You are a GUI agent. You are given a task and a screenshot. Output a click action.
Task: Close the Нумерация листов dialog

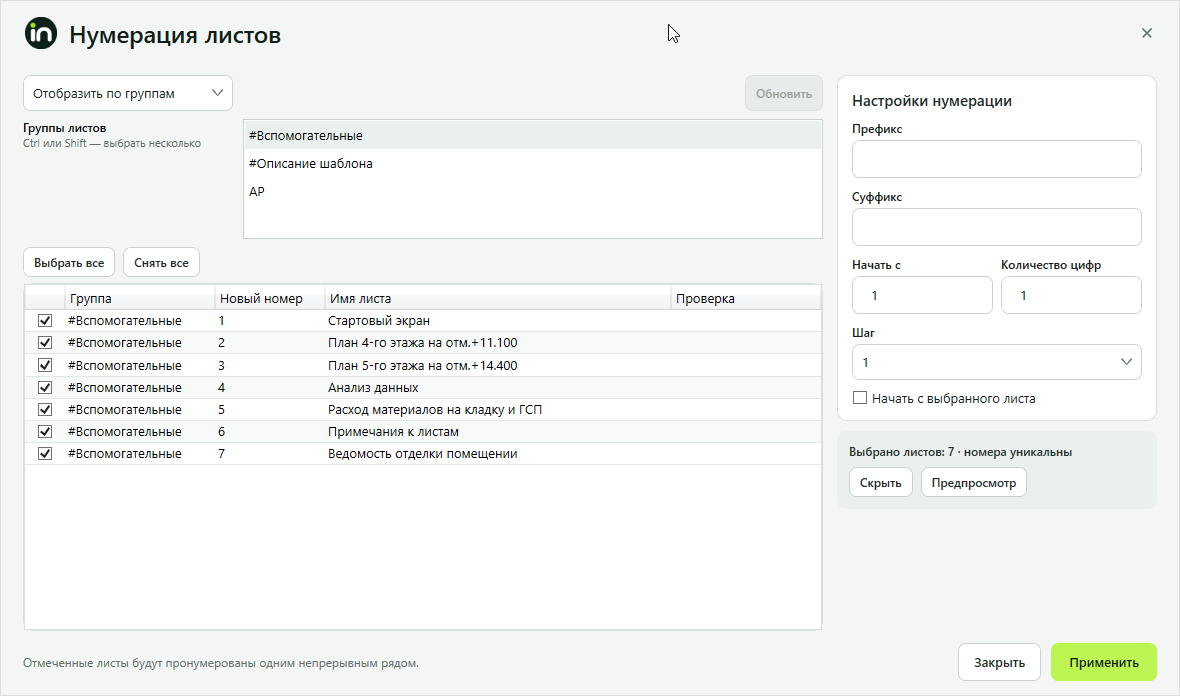click(x=1146, y=33)
